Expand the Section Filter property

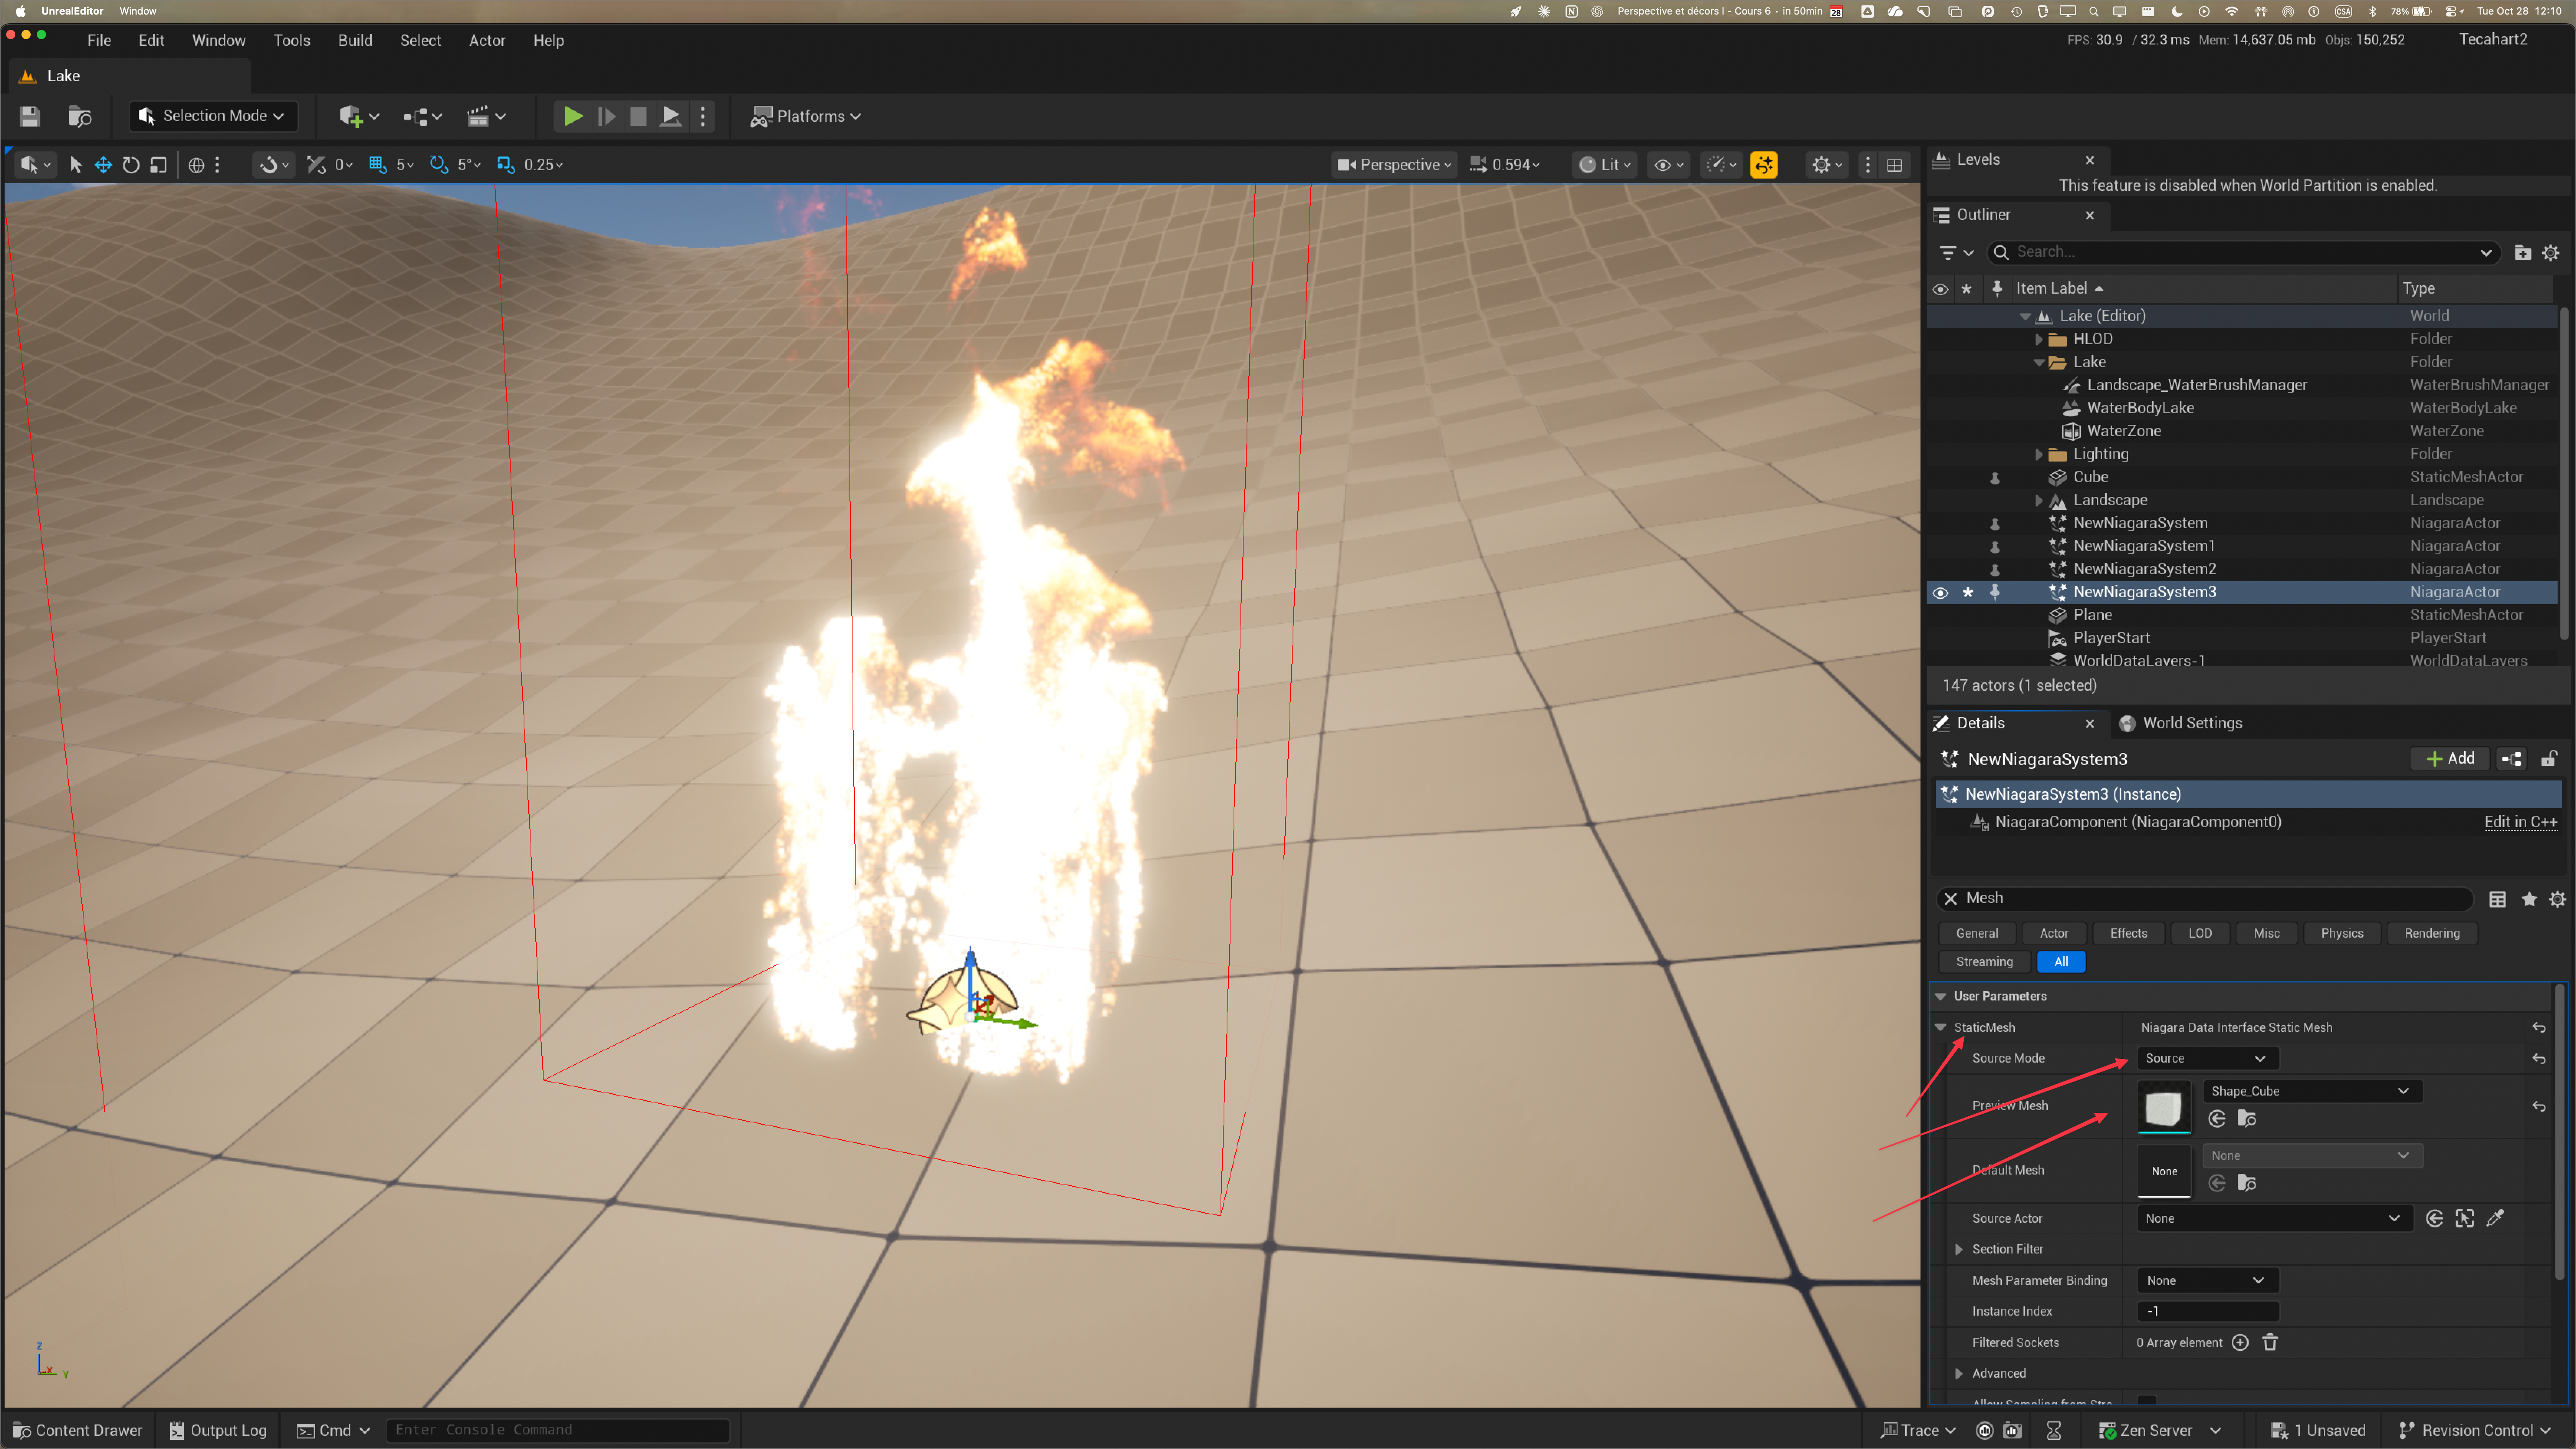click(x=1959, y=1249)
